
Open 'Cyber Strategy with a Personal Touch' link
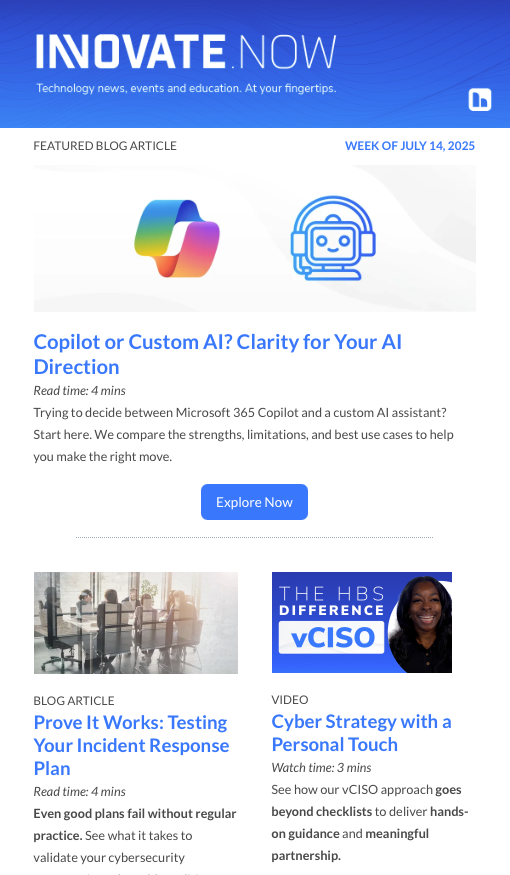click(x=361, y=733)
